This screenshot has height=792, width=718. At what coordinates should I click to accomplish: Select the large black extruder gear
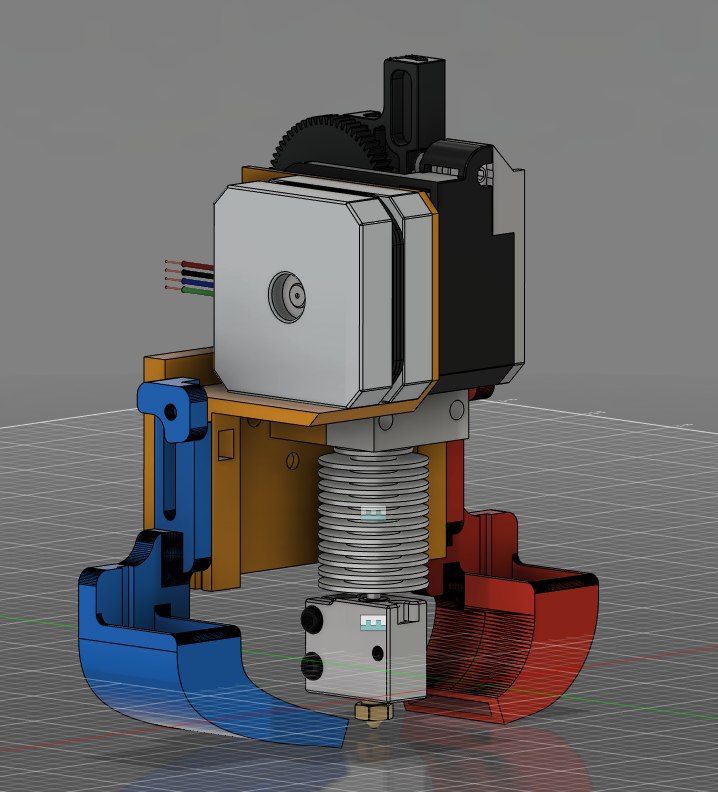331,141
